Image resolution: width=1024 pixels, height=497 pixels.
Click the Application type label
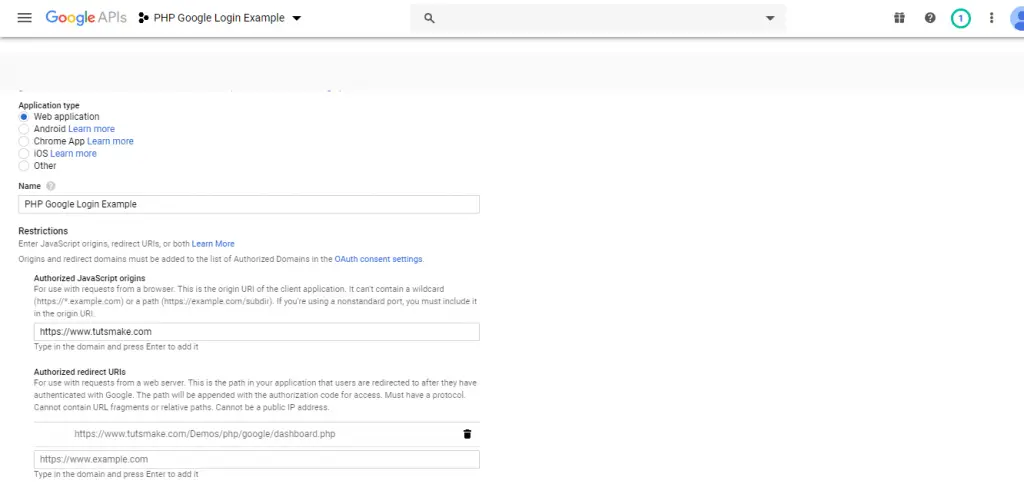[x=49, y=105]
